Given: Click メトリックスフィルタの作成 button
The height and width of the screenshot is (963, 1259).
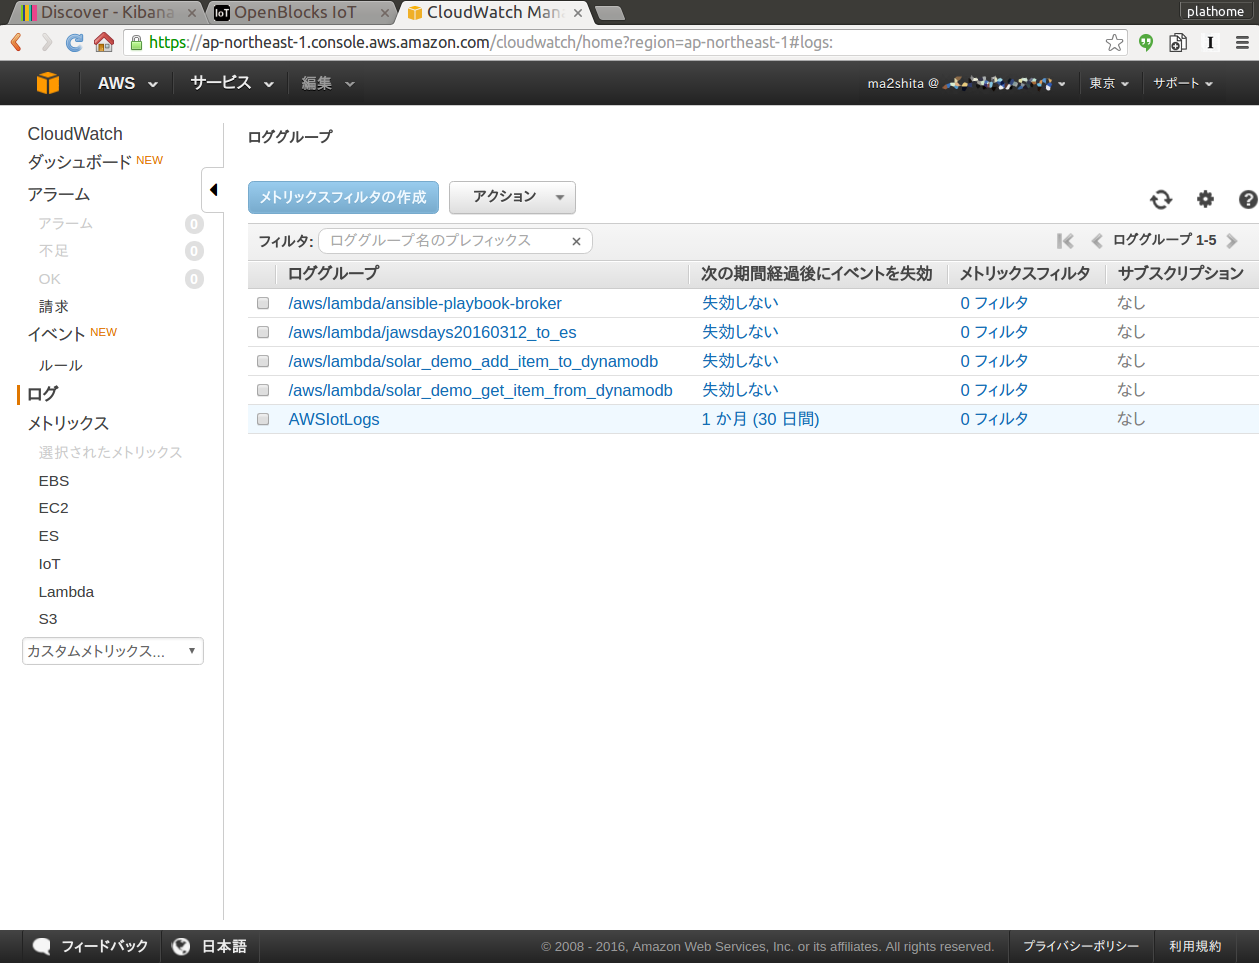Looking at the screenshot, I should (343, 197).
